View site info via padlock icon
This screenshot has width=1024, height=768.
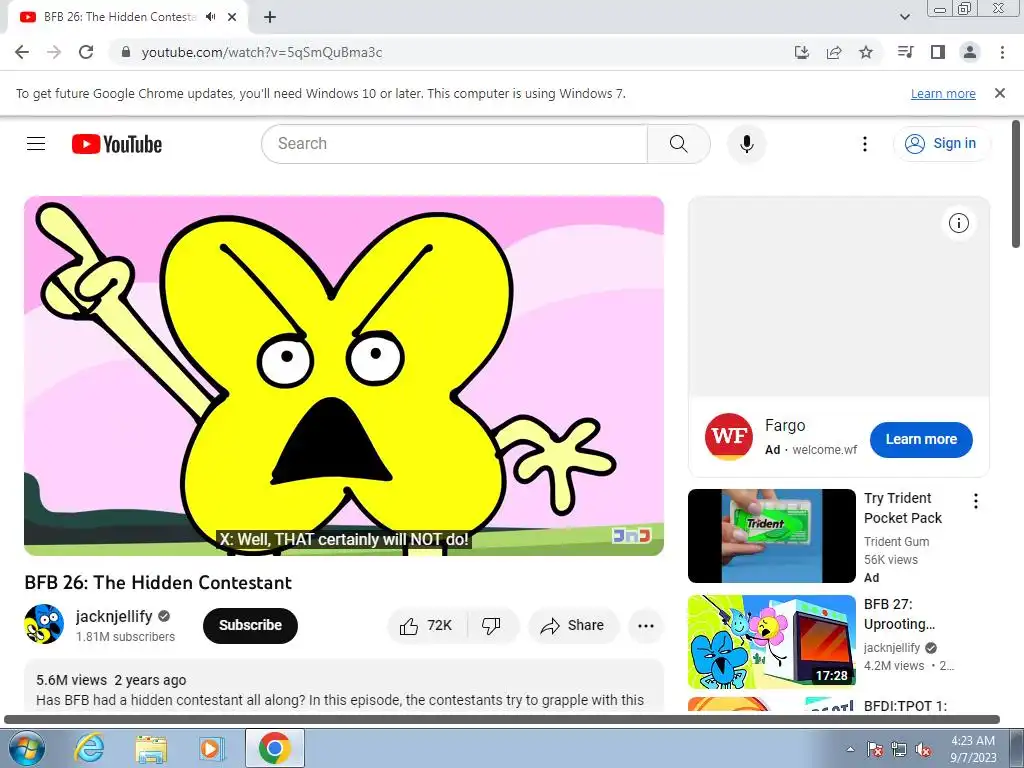tap(126, 52)
